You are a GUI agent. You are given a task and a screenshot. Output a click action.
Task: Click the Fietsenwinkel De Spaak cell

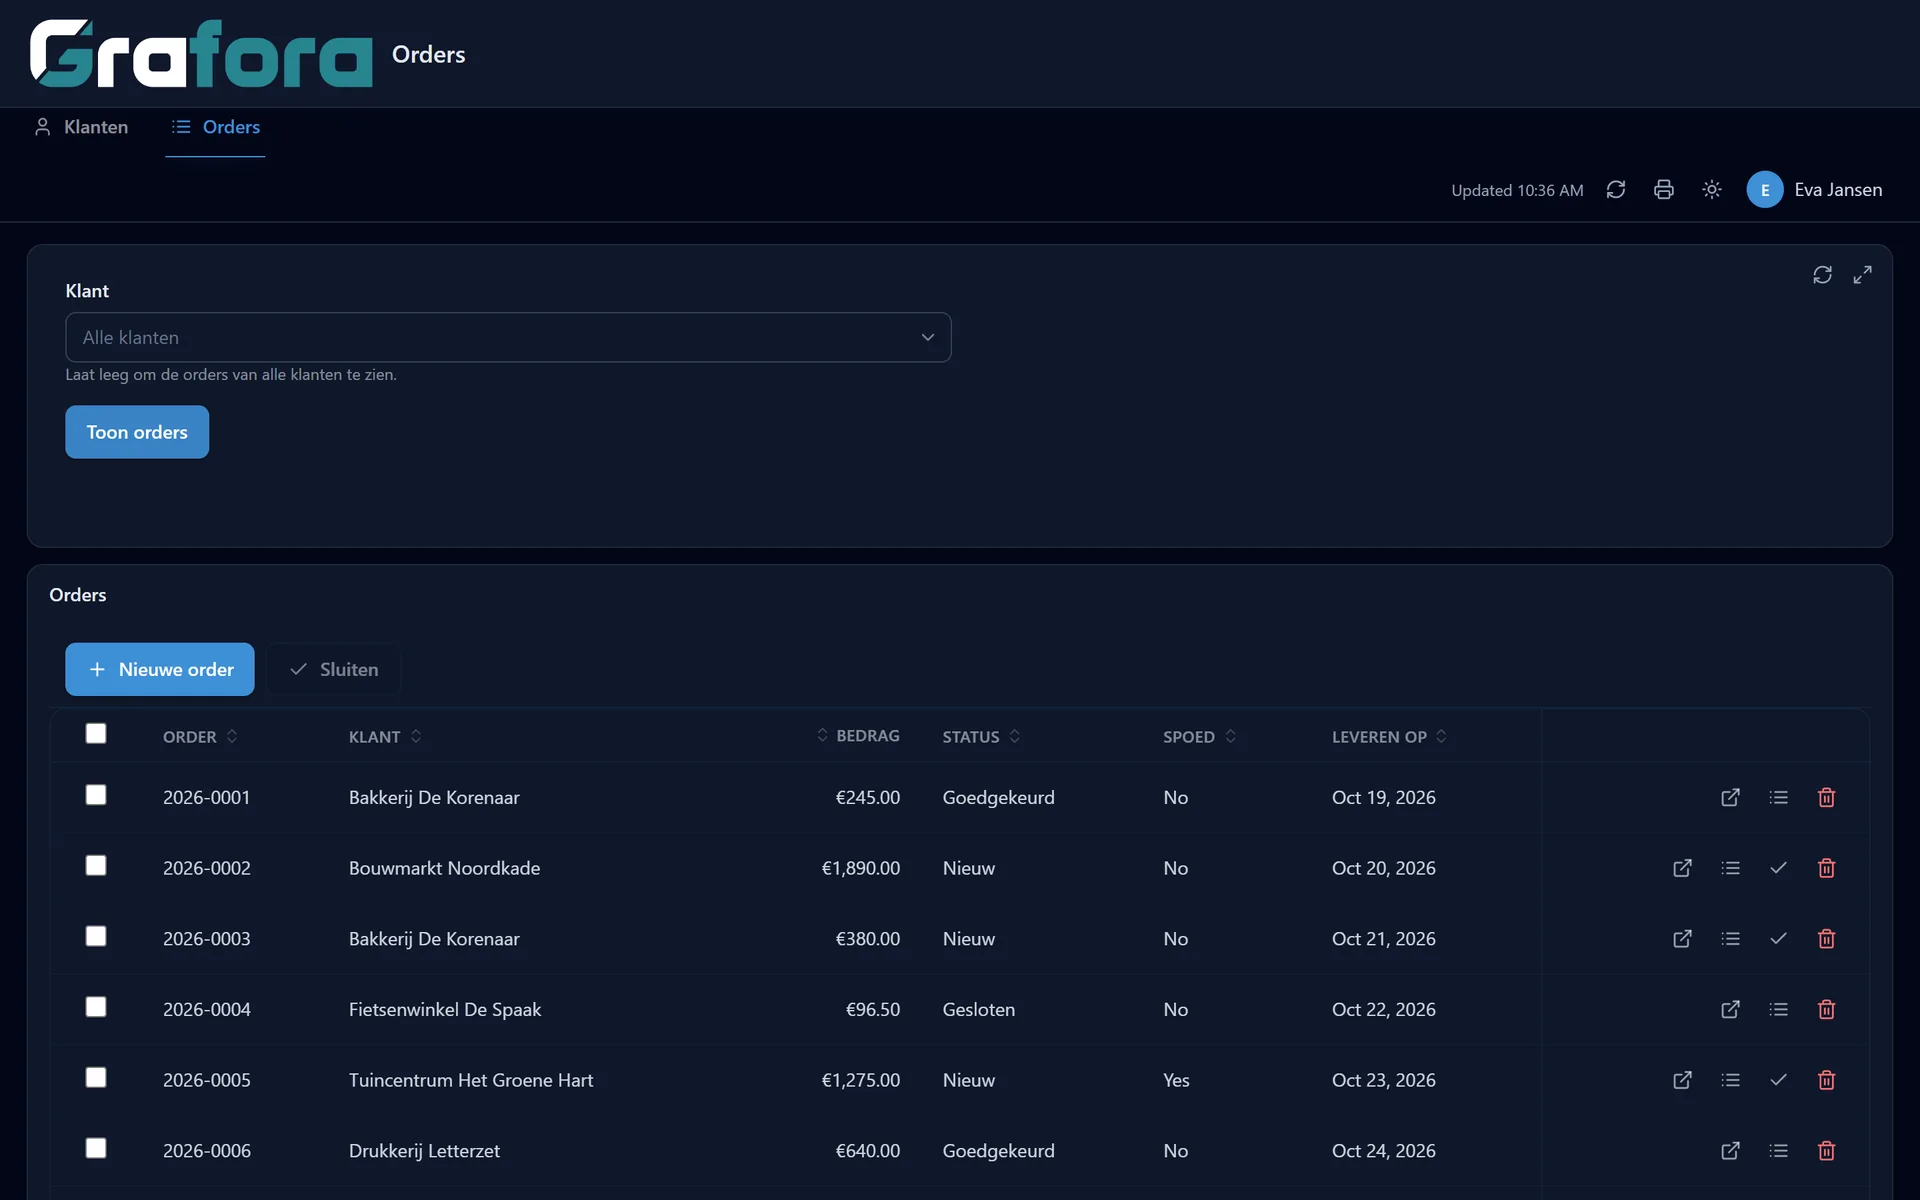(445, 1009)
